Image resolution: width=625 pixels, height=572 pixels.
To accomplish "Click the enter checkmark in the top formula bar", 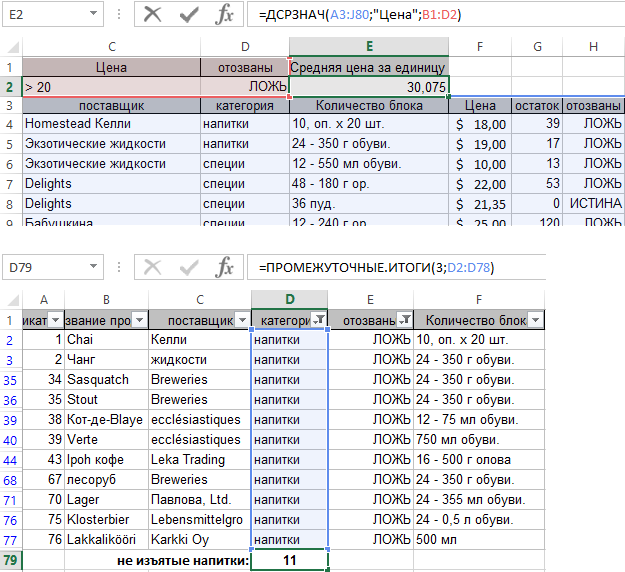I will tap(190, 15).
